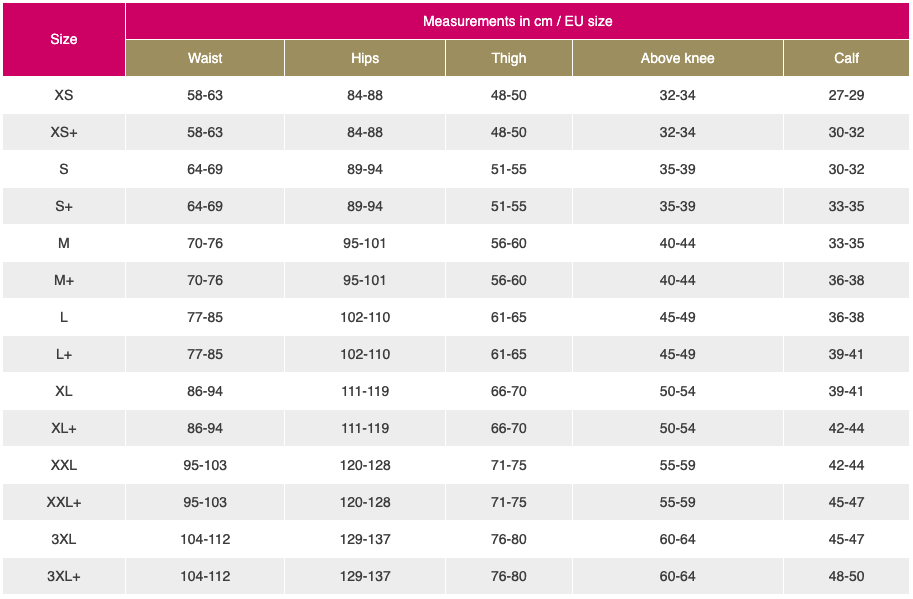Select the Waist column header

tap(205, 58)
